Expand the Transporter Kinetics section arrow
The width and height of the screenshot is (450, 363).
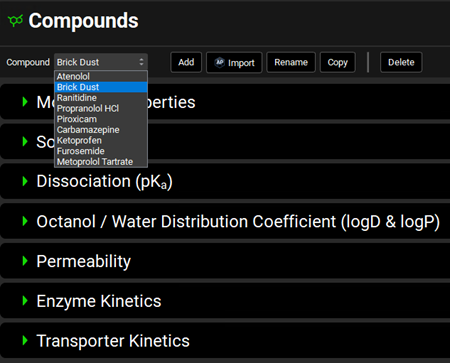click(25, 341)
